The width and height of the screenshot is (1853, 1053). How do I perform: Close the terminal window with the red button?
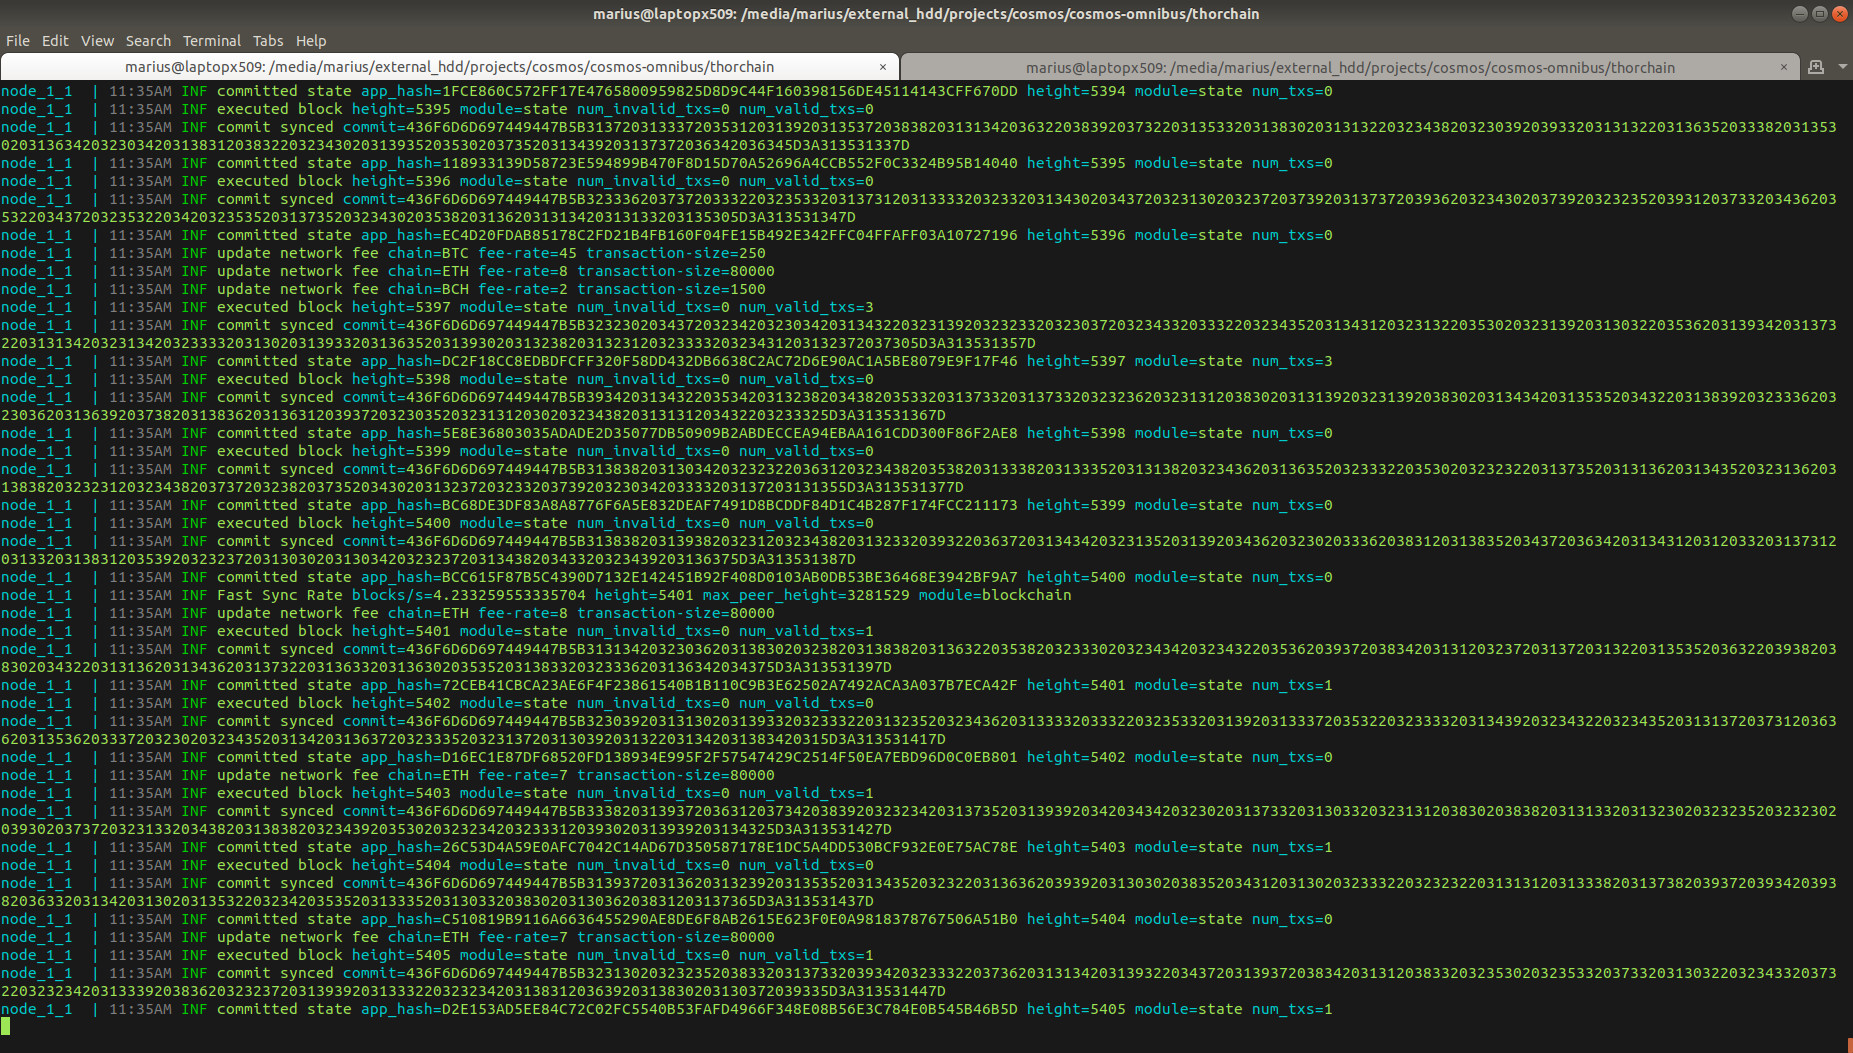(1840, 14)
